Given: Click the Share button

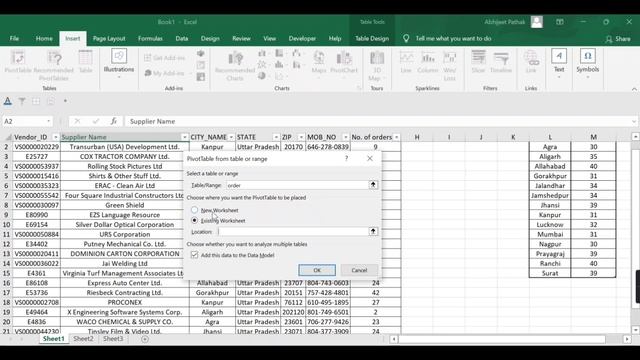Looking at the screenshot, I should tap(618, 39).
